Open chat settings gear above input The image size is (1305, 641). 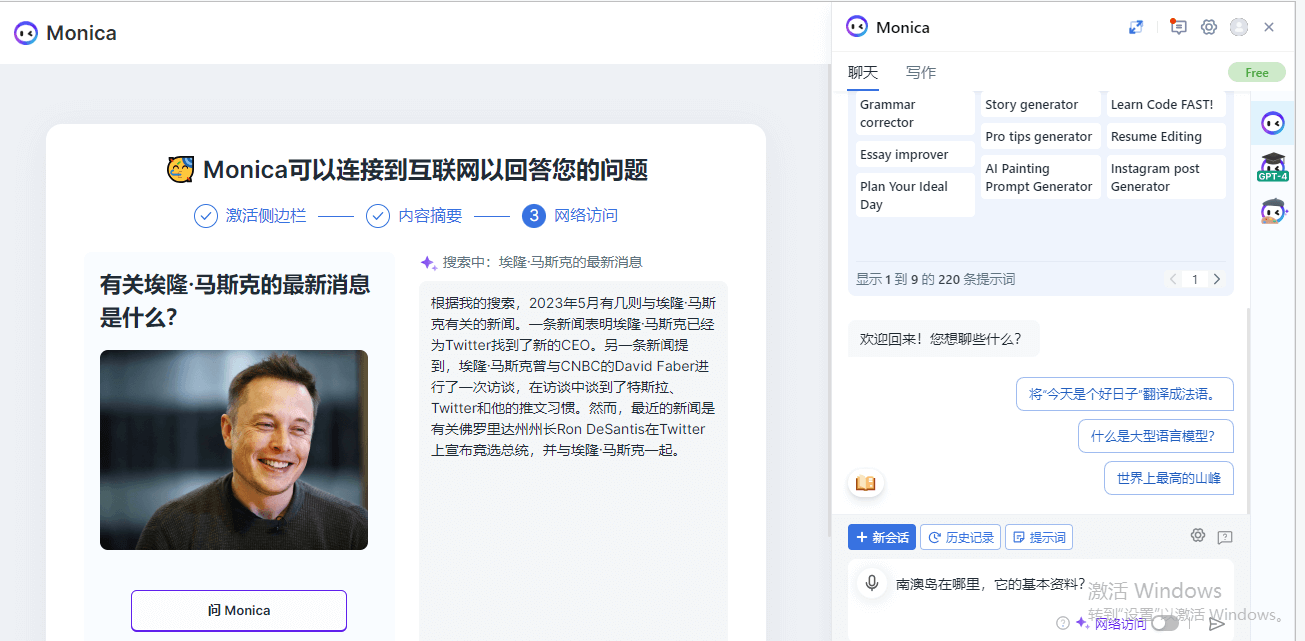coord(1198,536)
